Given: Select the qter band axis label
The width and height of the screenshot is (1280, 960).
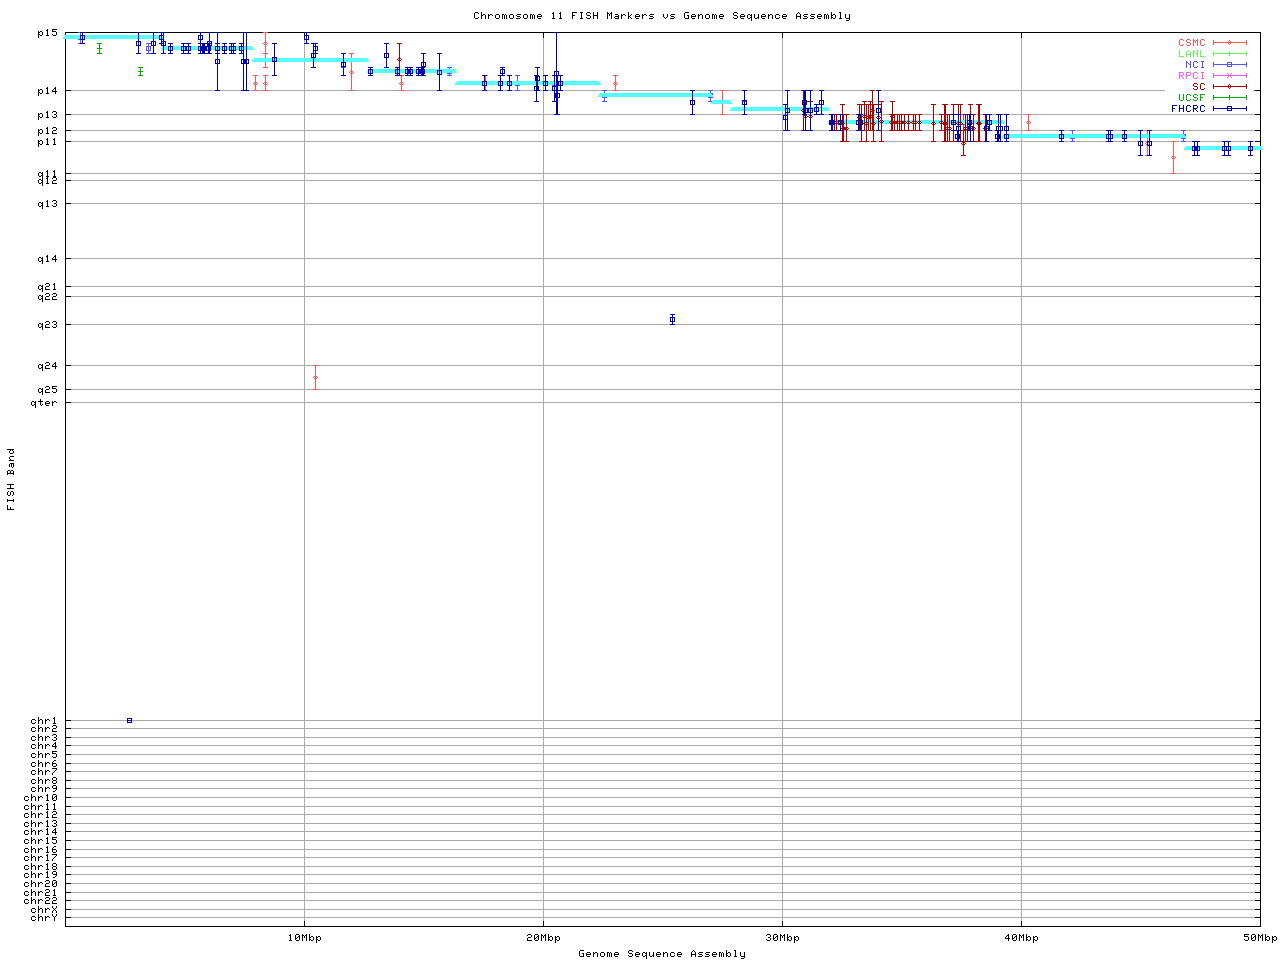Looking at the screenshot, I should [44, 403].
